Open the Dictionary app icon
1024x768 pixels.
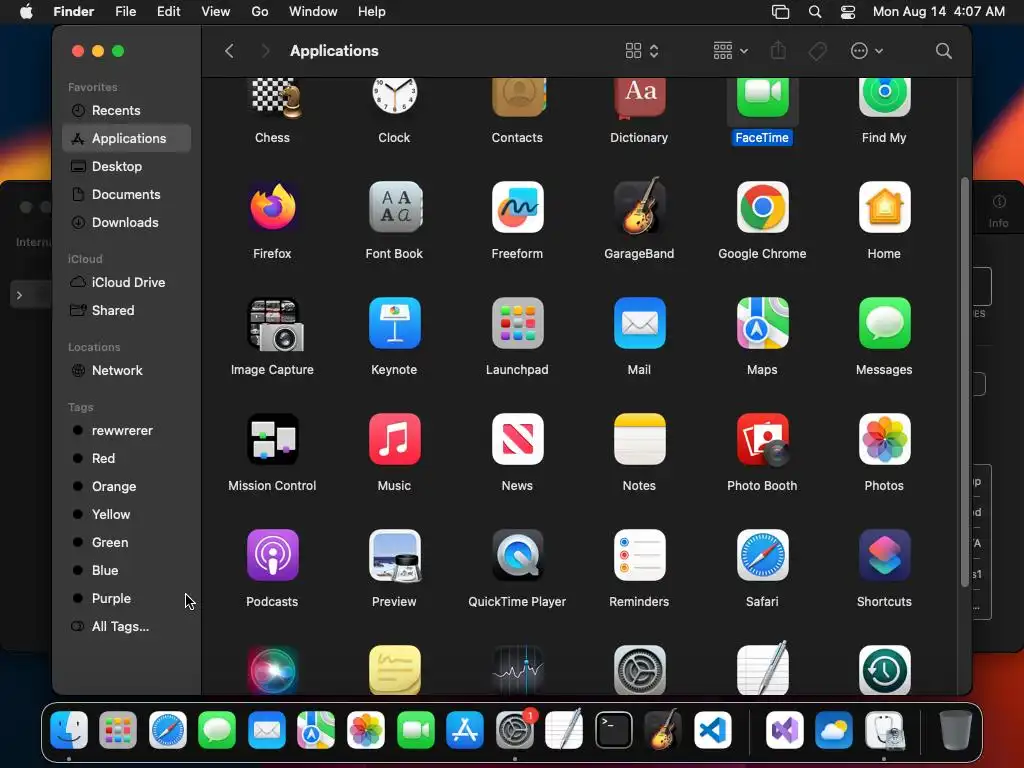(639, 98)
